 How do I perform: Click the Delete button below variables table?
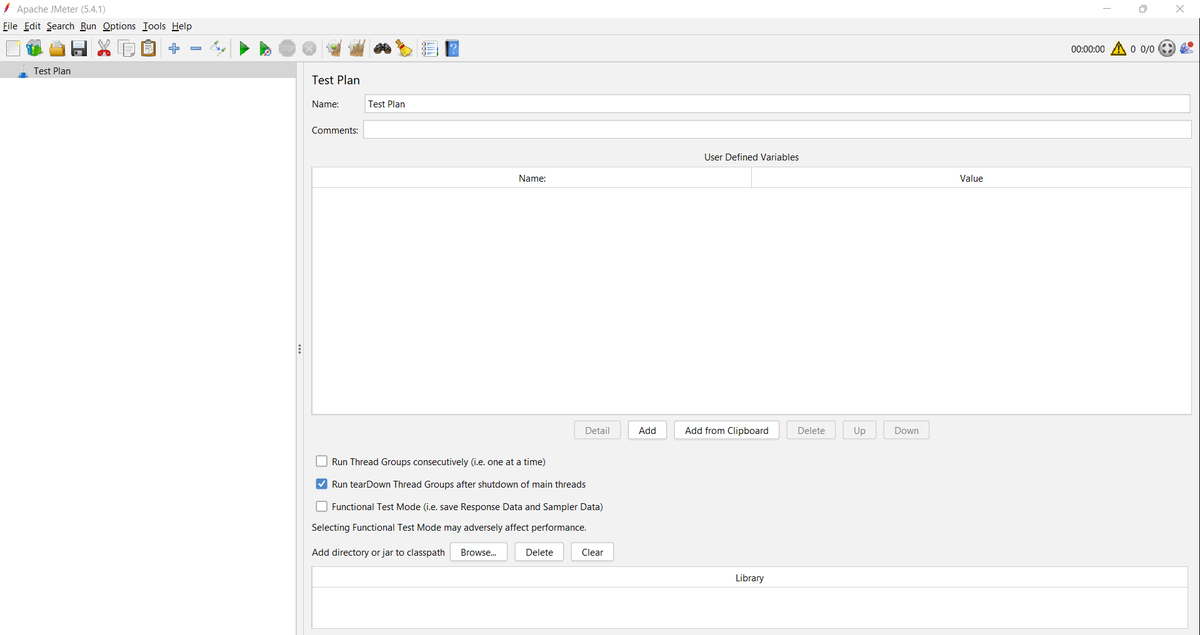[x=811, y=430]
